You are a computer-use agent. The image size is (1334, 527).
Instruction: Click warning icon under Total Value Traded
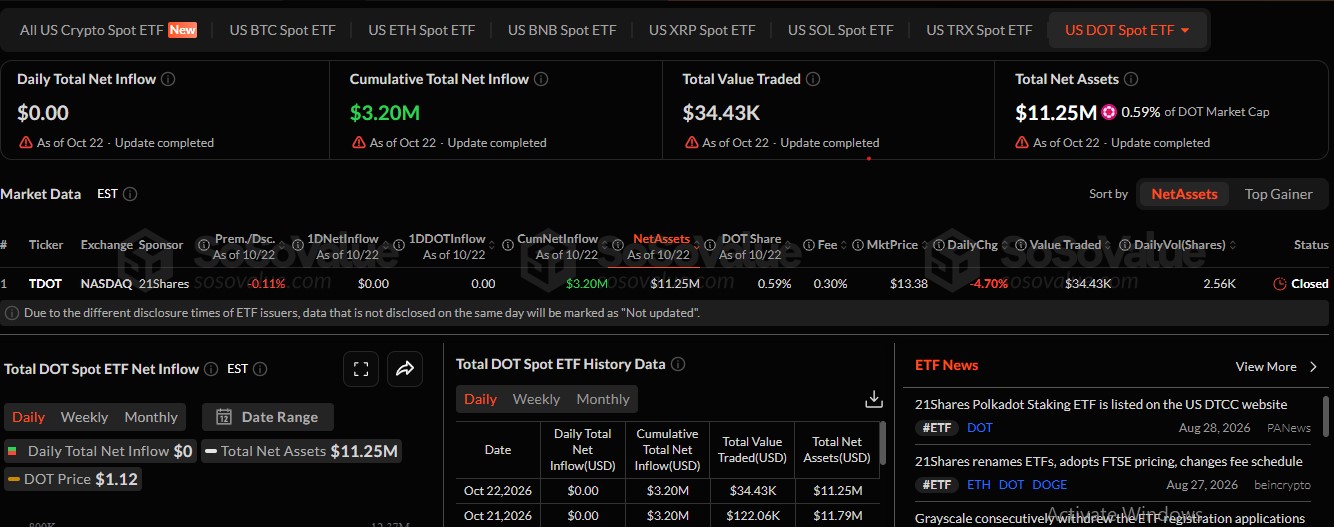(691, 142)
